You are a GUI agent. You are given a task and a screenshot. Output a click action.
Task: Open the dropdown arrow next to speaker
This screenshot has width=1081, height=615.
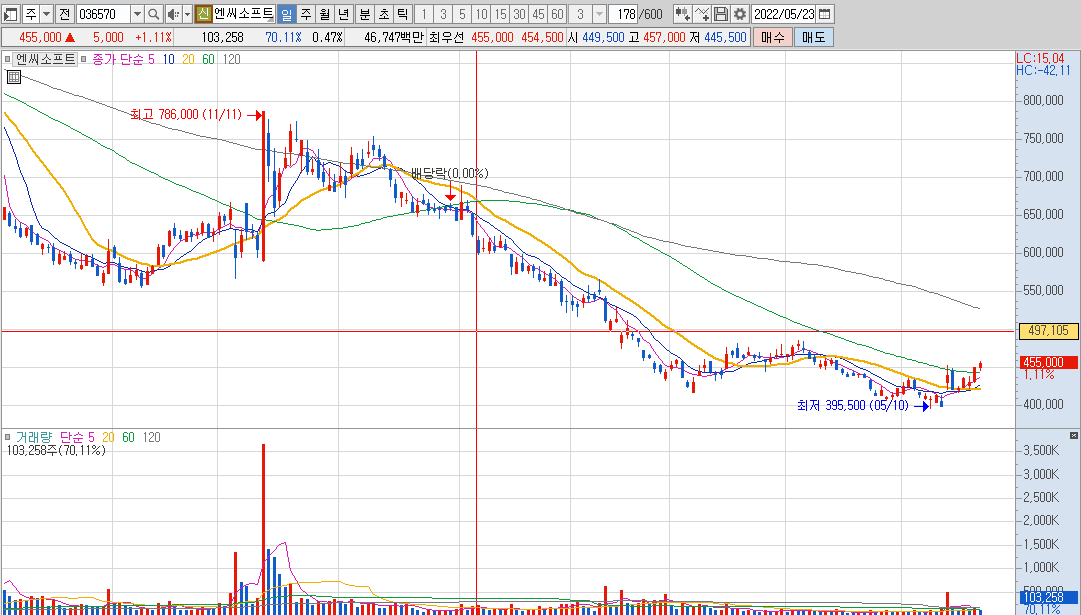(x=187, y=14)
